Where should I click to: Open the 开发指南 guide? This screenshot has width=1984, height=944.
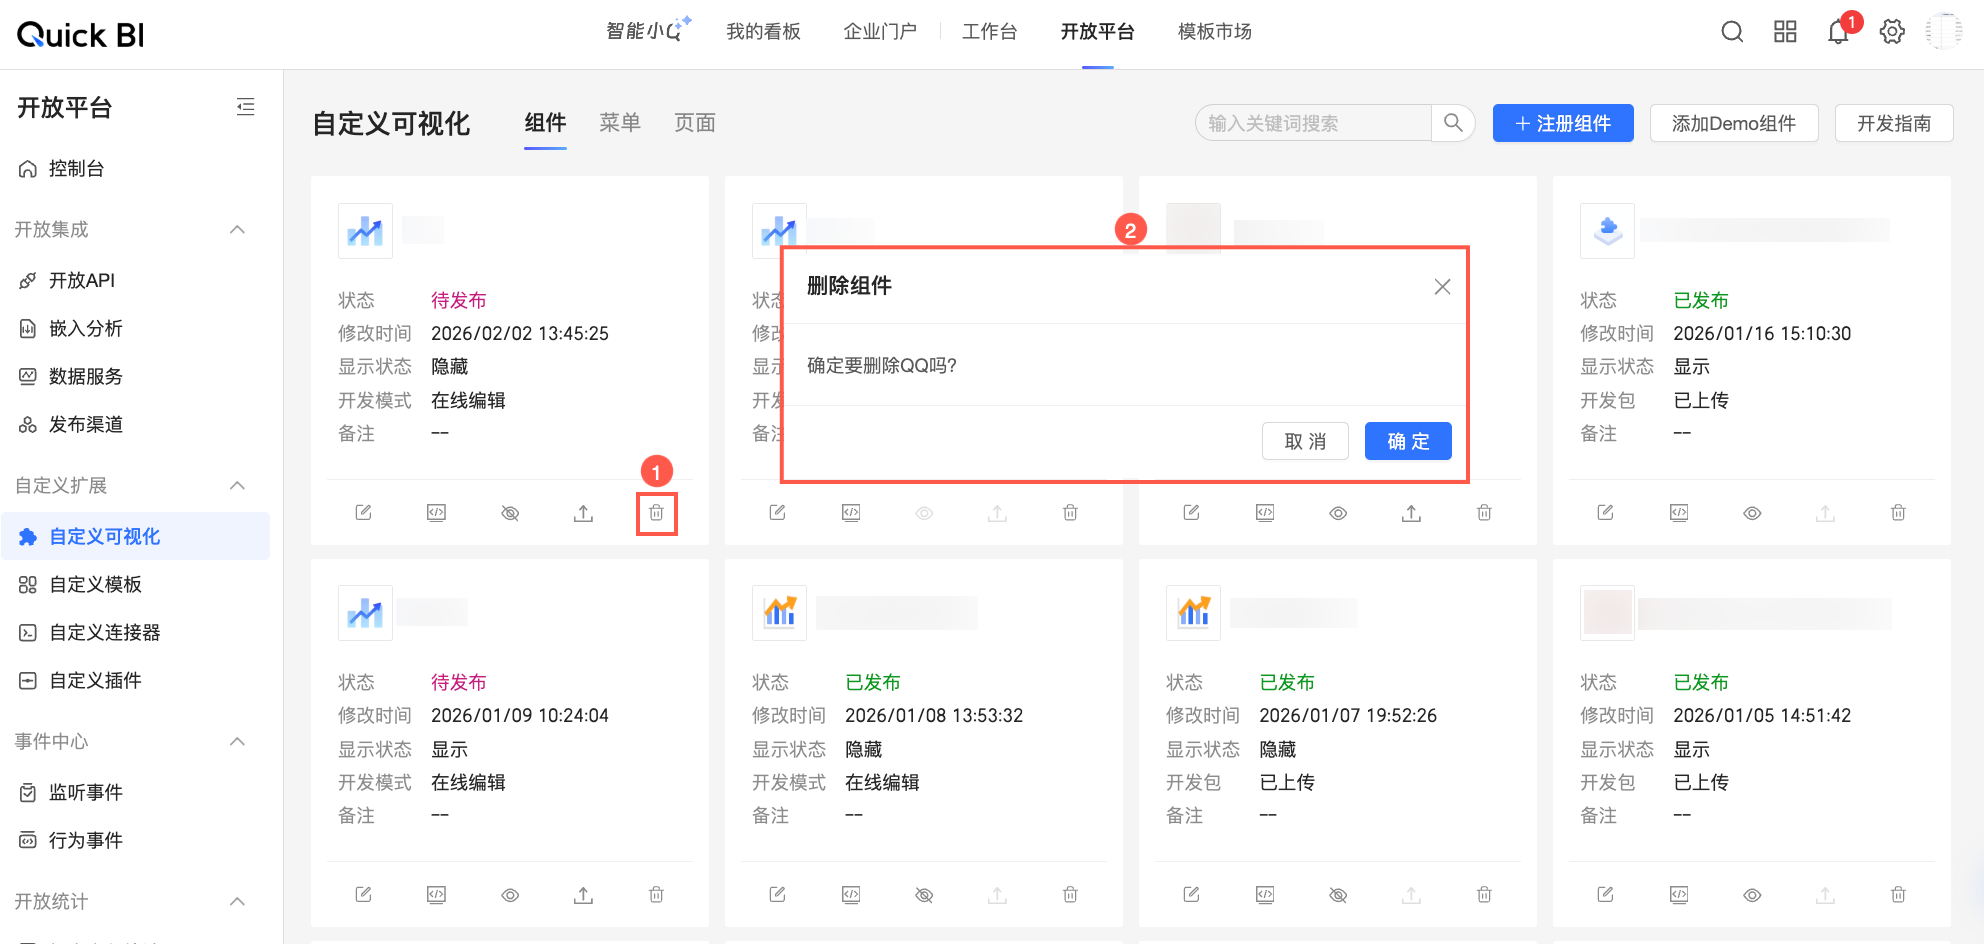click(x=1894, y=123)
